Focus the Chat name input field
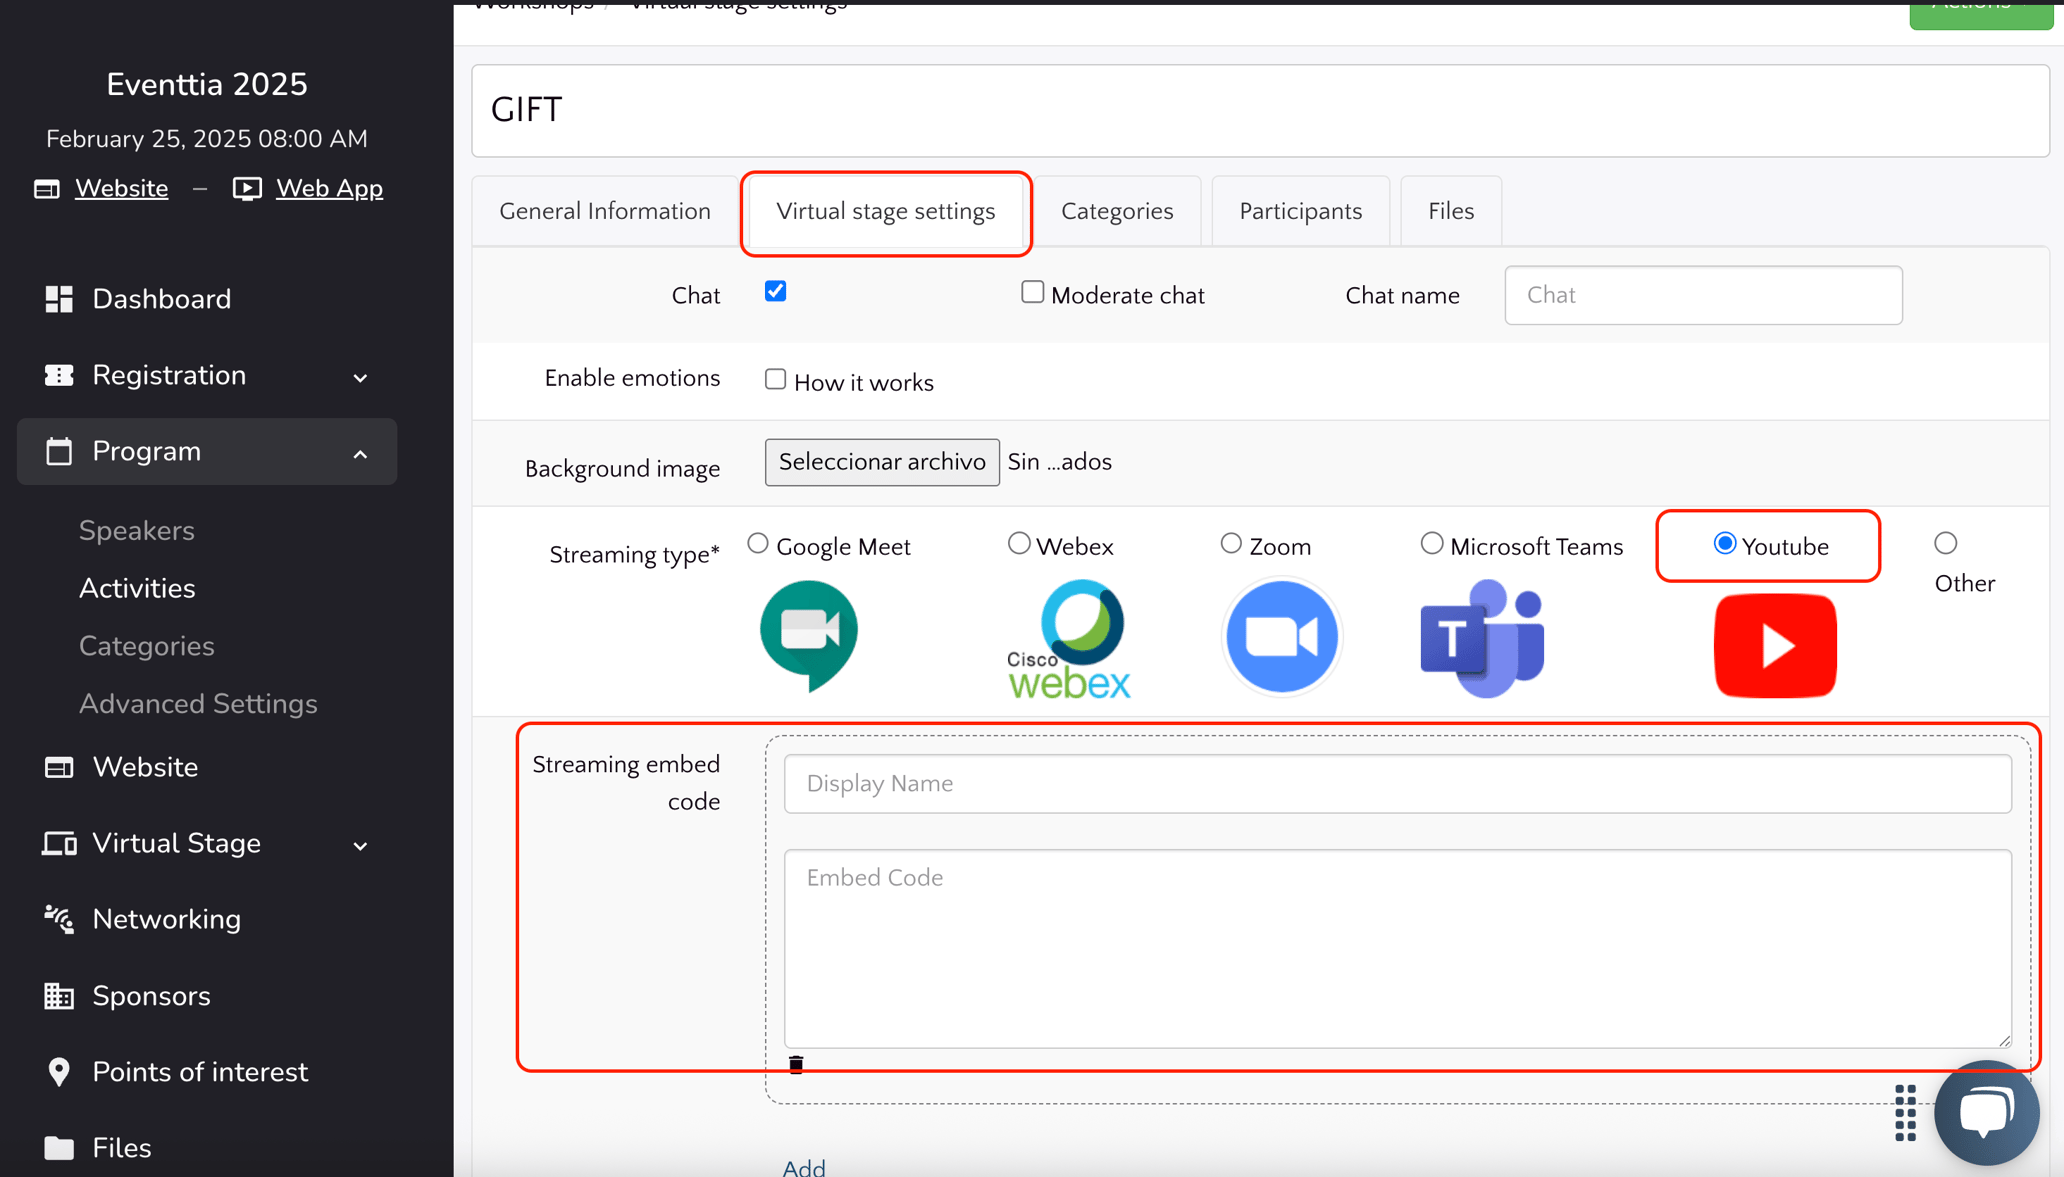 click(x=1703, y=295)
